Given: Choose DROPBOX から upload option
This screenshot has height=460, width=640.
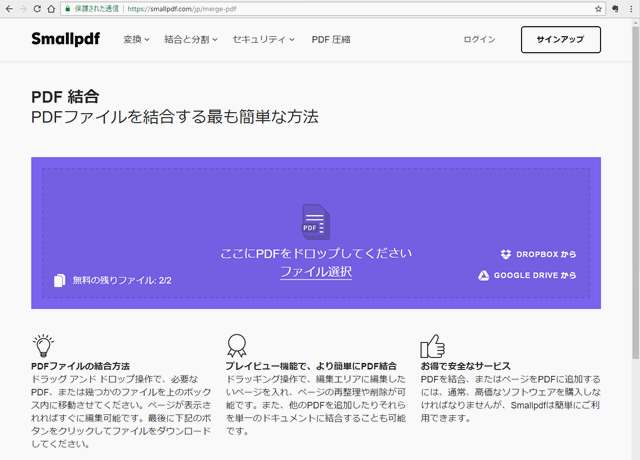Looking at the screenshot, I should point(538,254).
